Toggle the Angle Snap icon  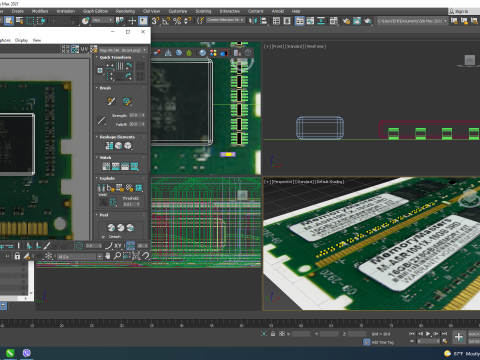[x=166, y=21]
